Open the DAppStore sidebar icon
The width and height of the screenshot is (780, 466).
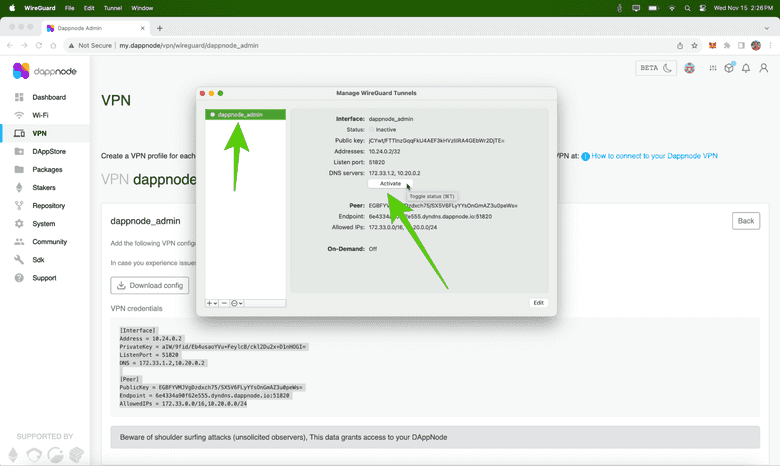[x=20, y=152]
